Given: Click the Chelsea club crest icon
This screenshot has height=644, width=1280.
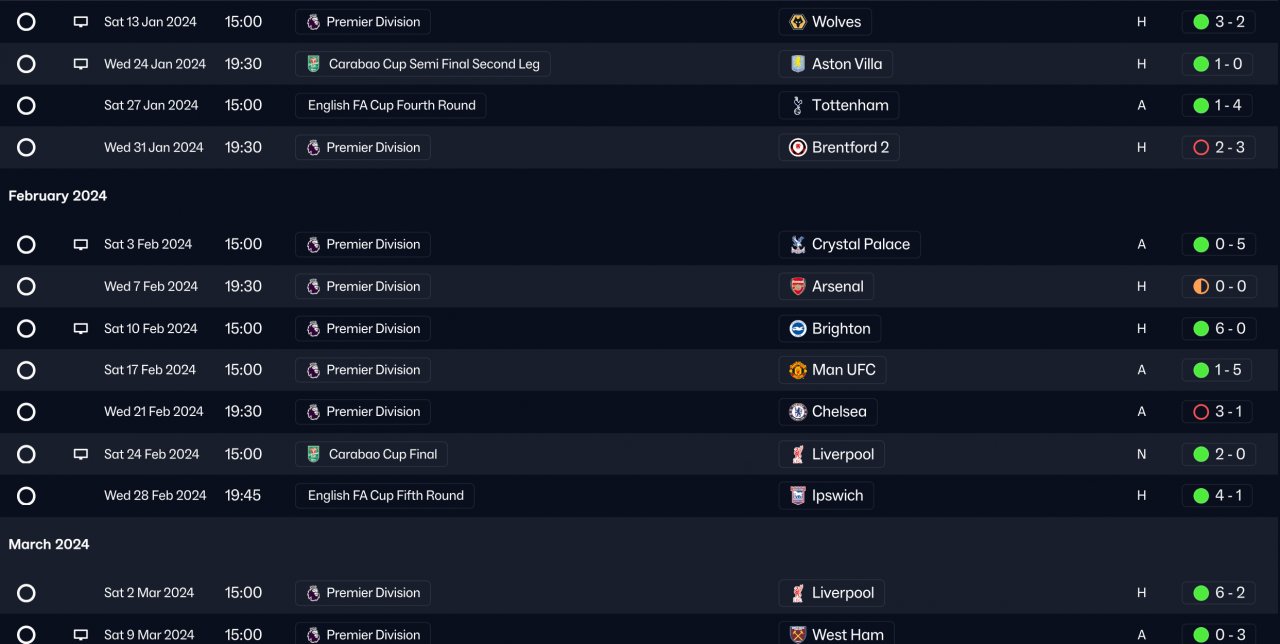Looking at the screenshot, I should (x=798, y=412).
